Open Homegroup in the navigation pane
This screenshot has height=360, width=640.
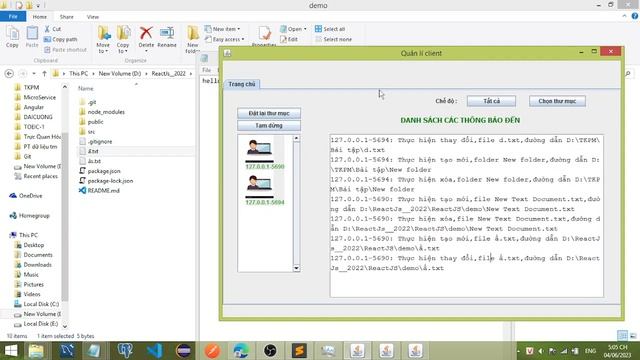click(x=34, y=215)
